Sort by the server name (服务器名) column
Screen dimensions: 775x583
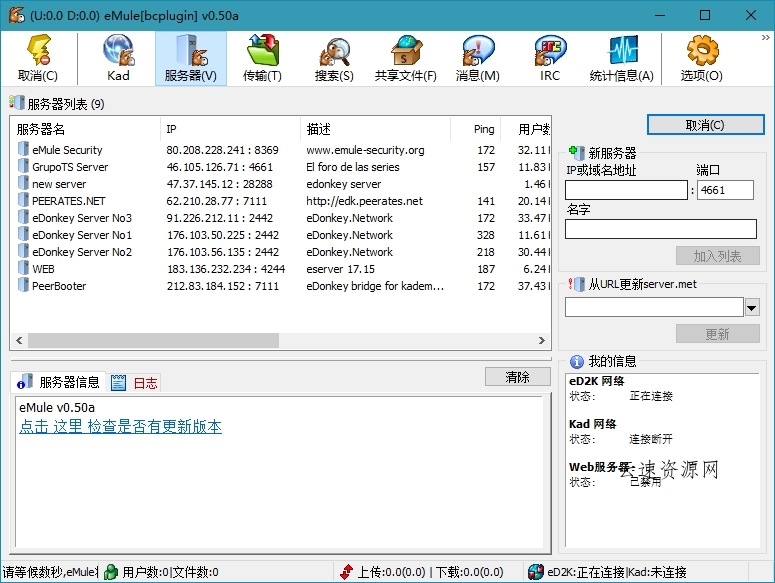coord(86,129)
